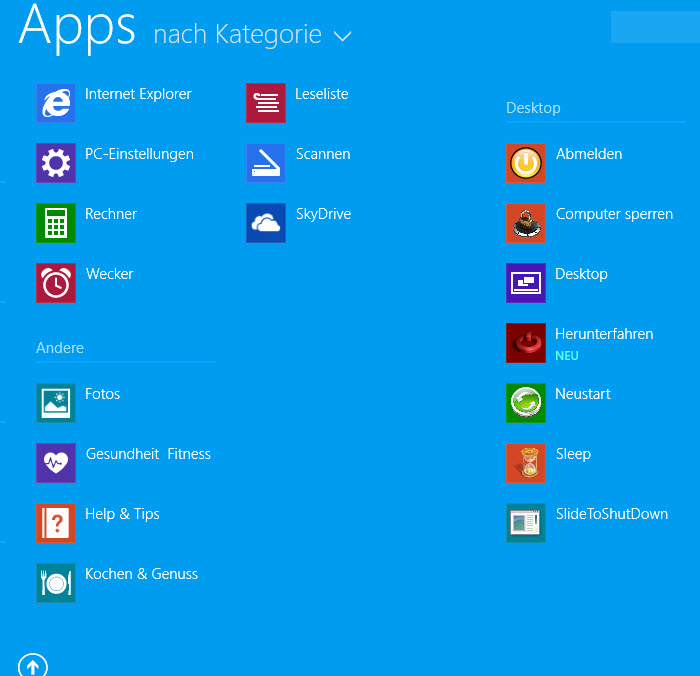Click the SlideToShutDown label text

pos(612,514)
